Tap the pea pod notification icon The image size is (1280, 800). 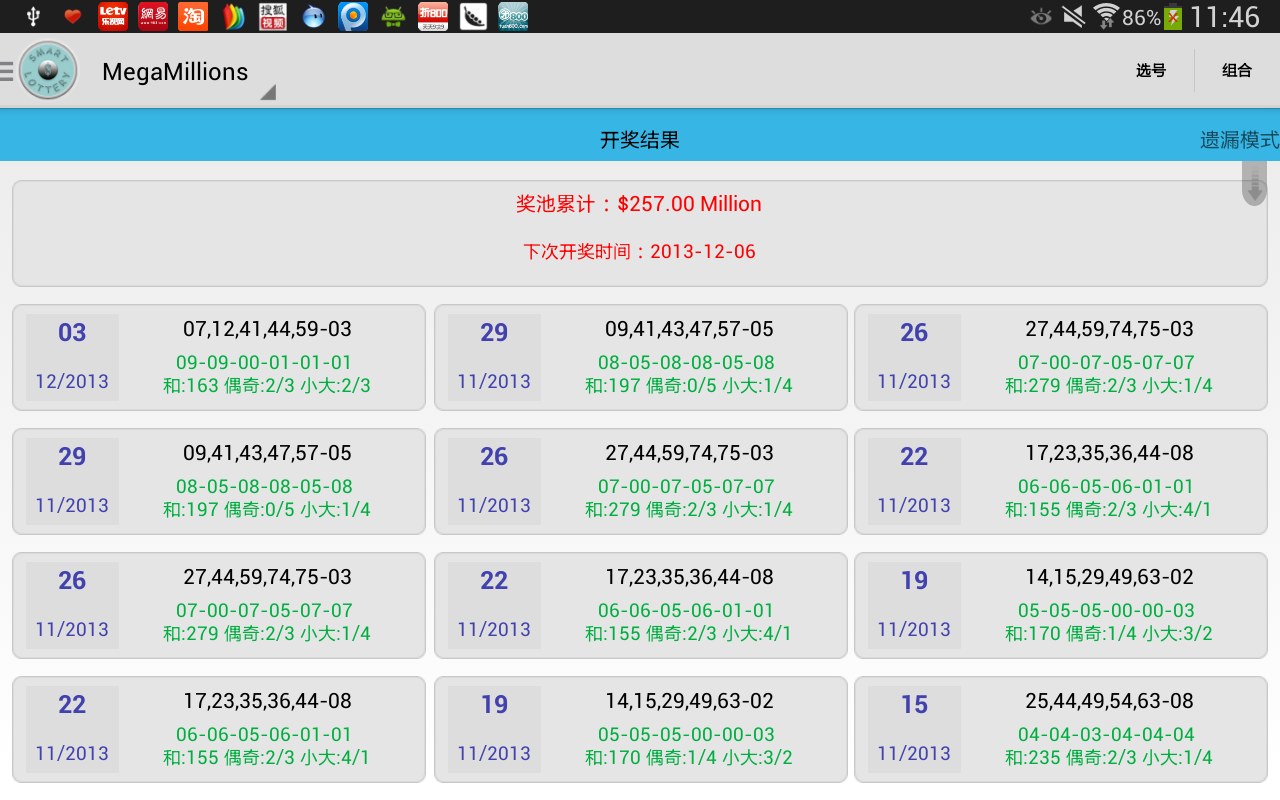click(x=473, y=16)
